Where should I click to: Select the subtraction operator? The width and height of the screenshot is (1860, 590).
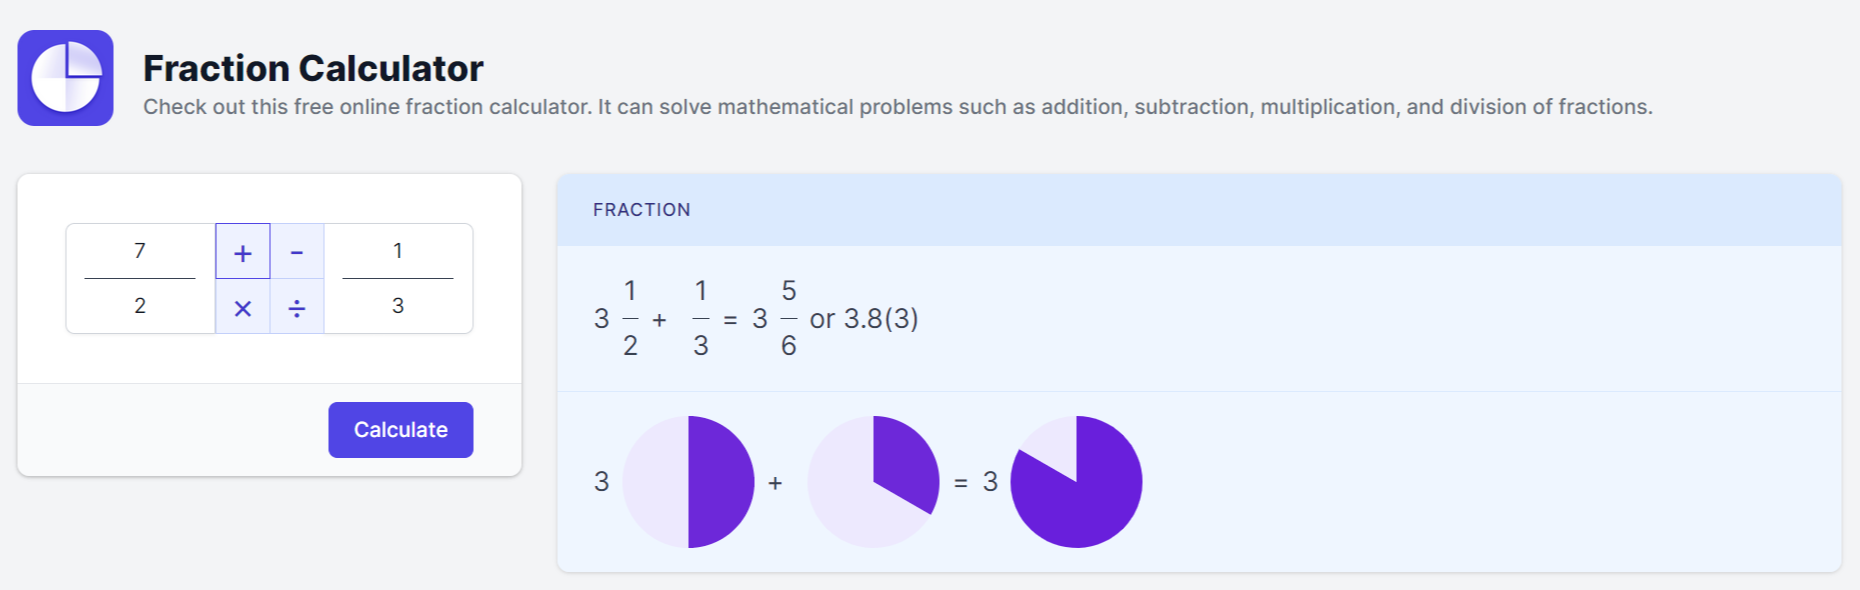click(x=296, y=252)
